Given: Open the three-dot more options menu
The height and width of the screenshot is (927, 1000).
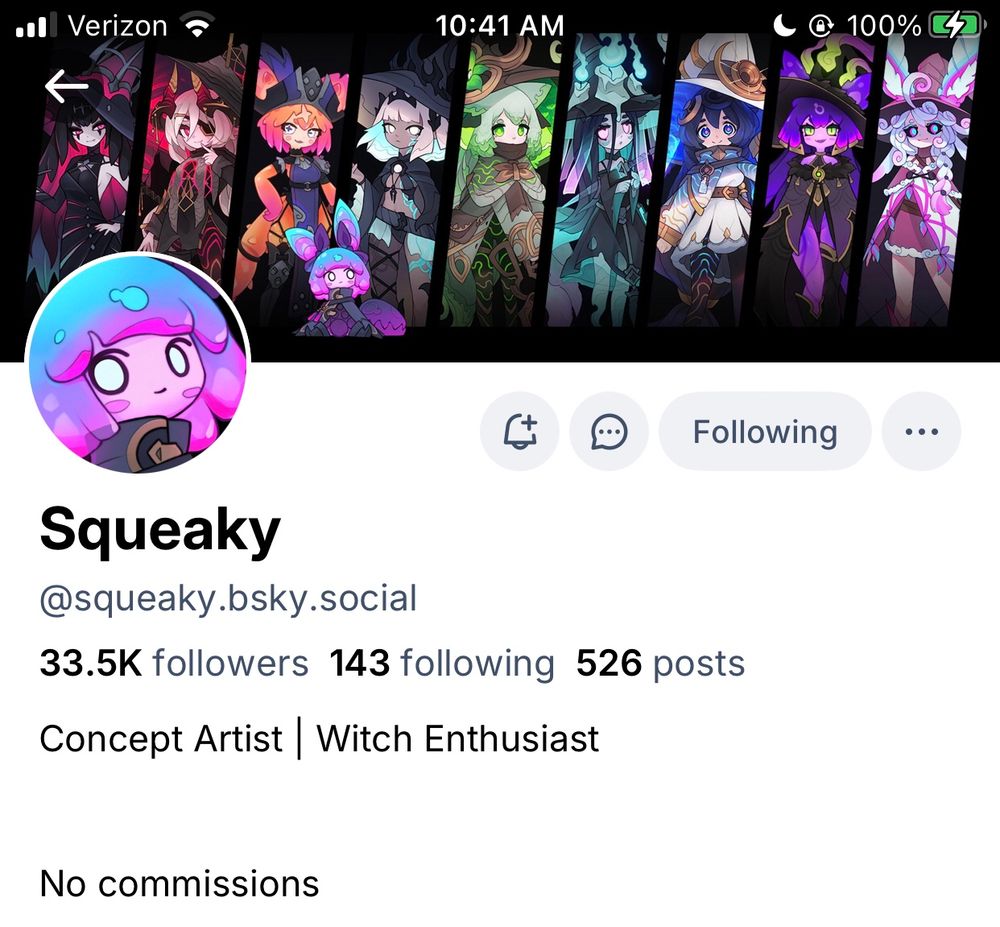Looking at the screenshot, I should [x=922, y=432].
